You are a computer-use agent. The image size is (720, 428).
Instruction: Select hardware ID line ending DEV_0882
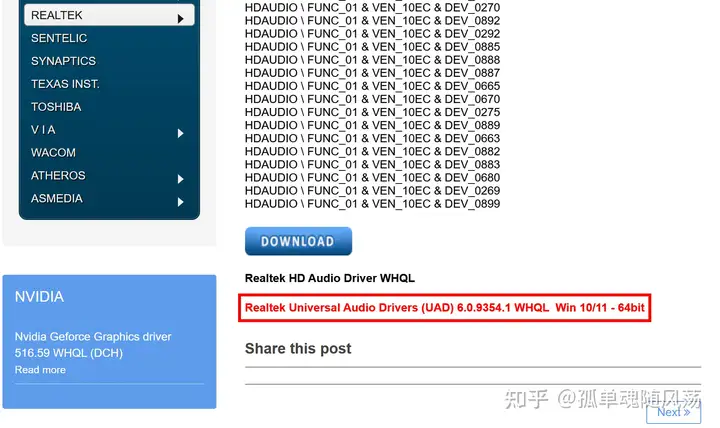[x=372, y=152]
